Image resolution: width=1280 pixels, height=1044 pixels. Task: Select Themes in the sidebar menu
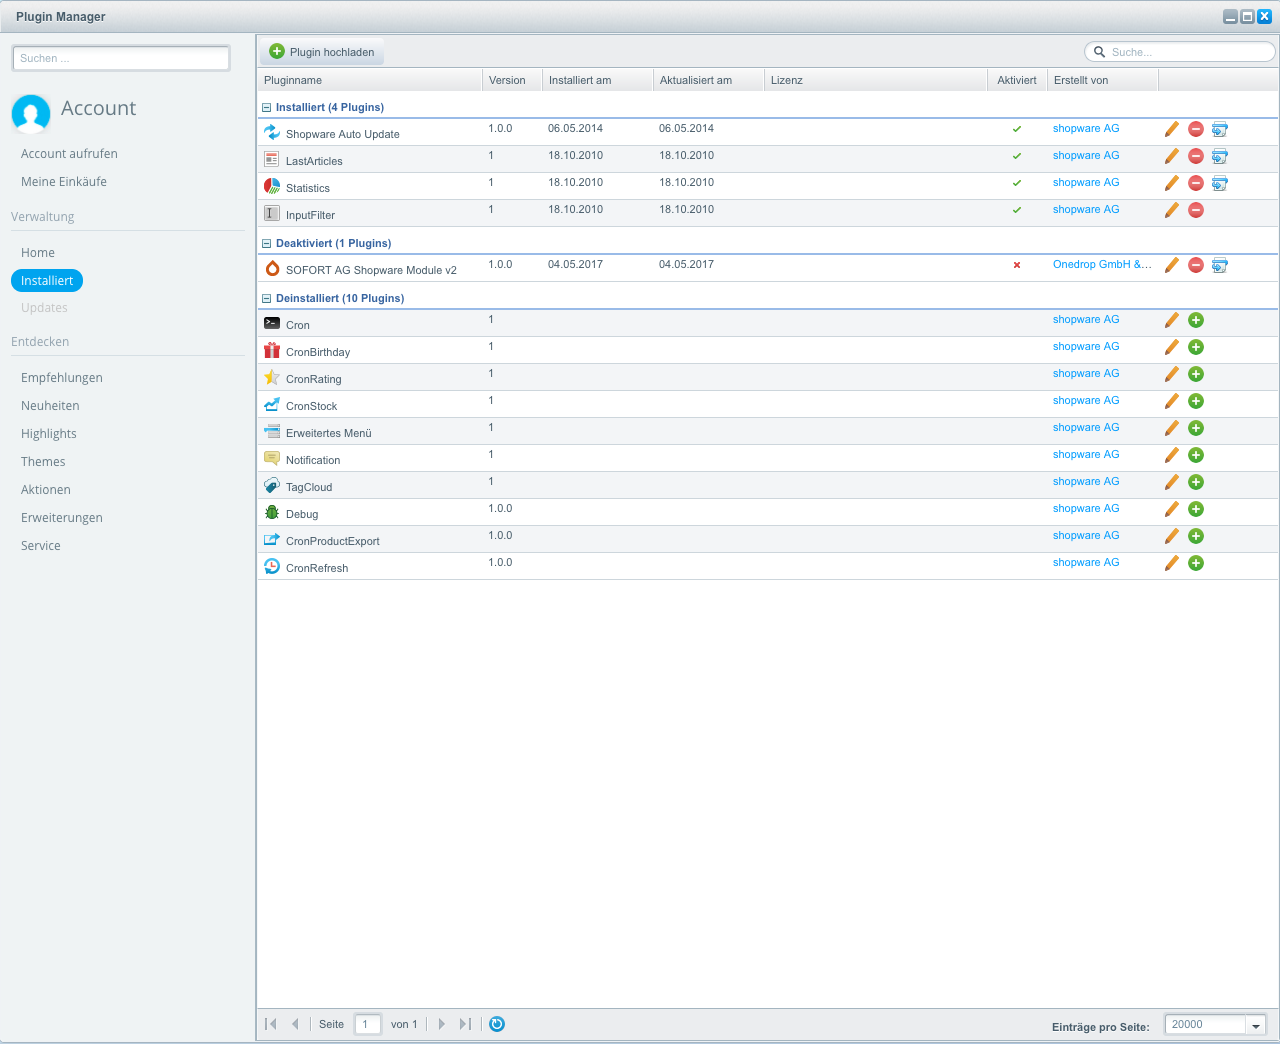pyautogui.click(x=43, y=462)
